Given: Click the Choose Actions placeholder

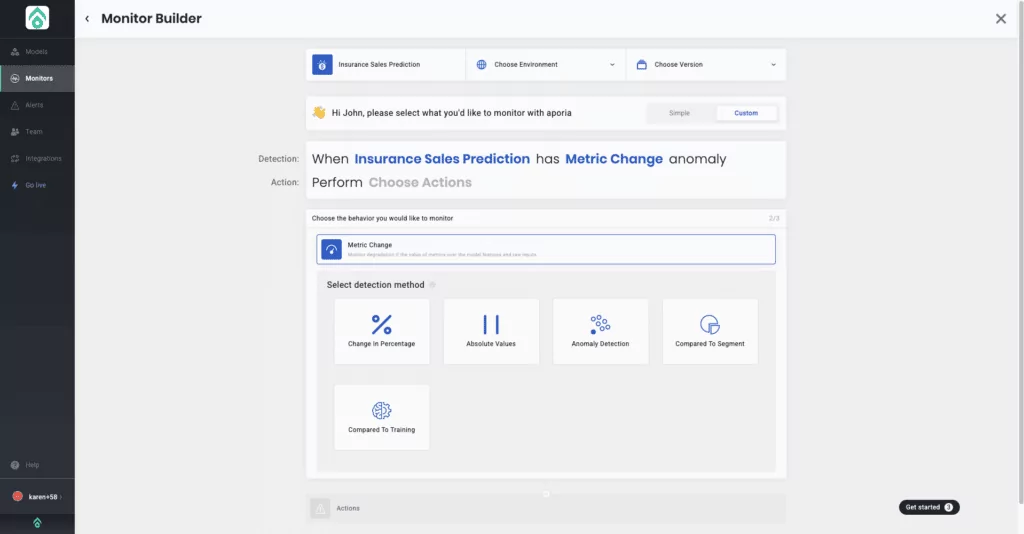Looking at the screenshot, I should click(420, 182).
